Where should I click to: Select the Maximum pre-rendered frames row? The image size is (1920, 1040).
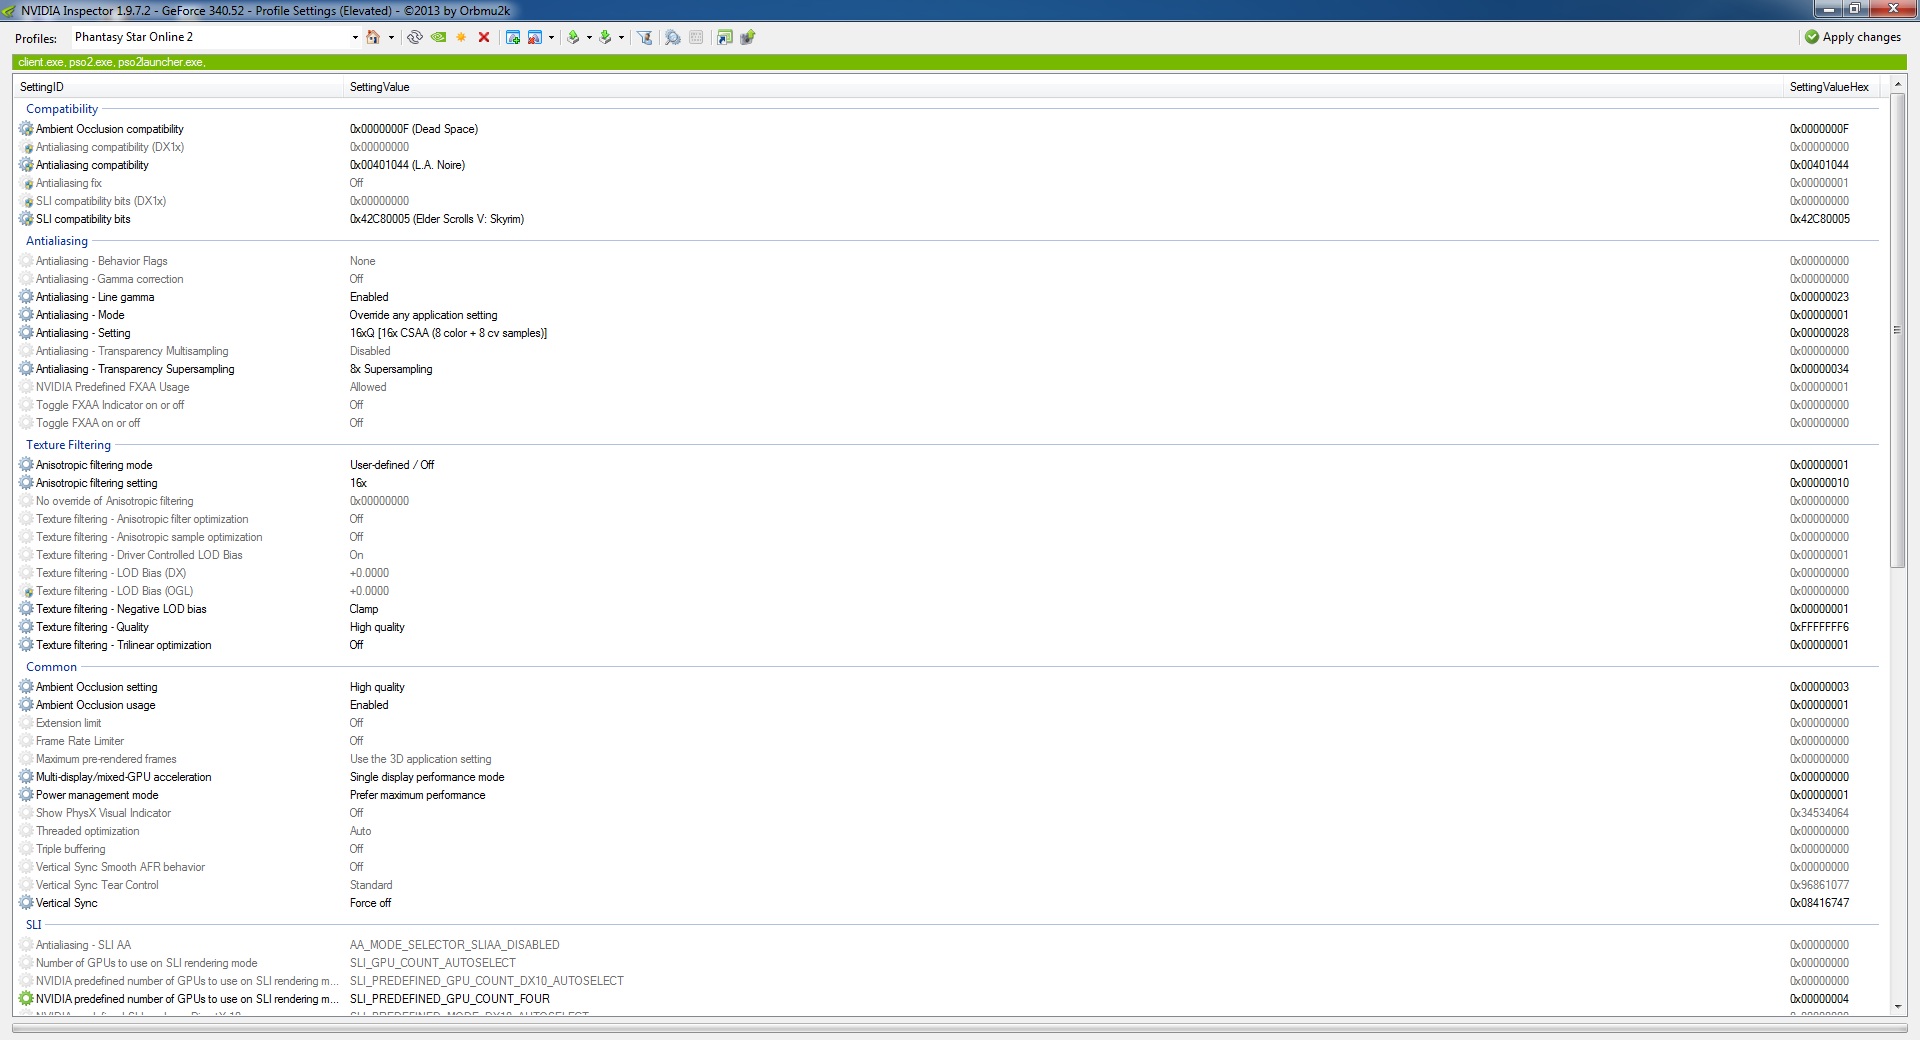tap(946, 759)
